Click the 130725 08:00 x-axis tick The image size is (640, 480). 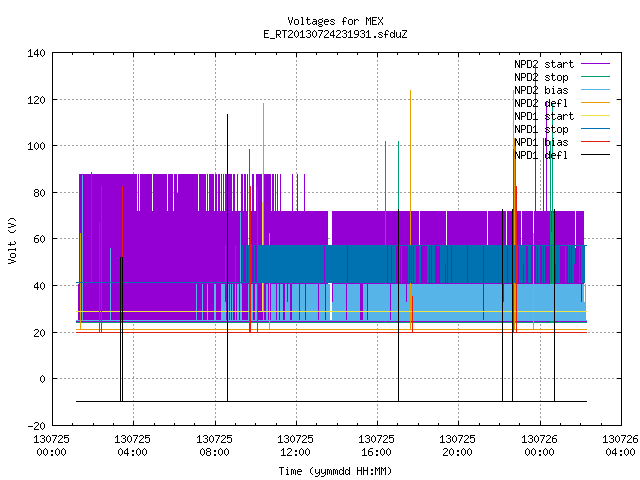214,446
